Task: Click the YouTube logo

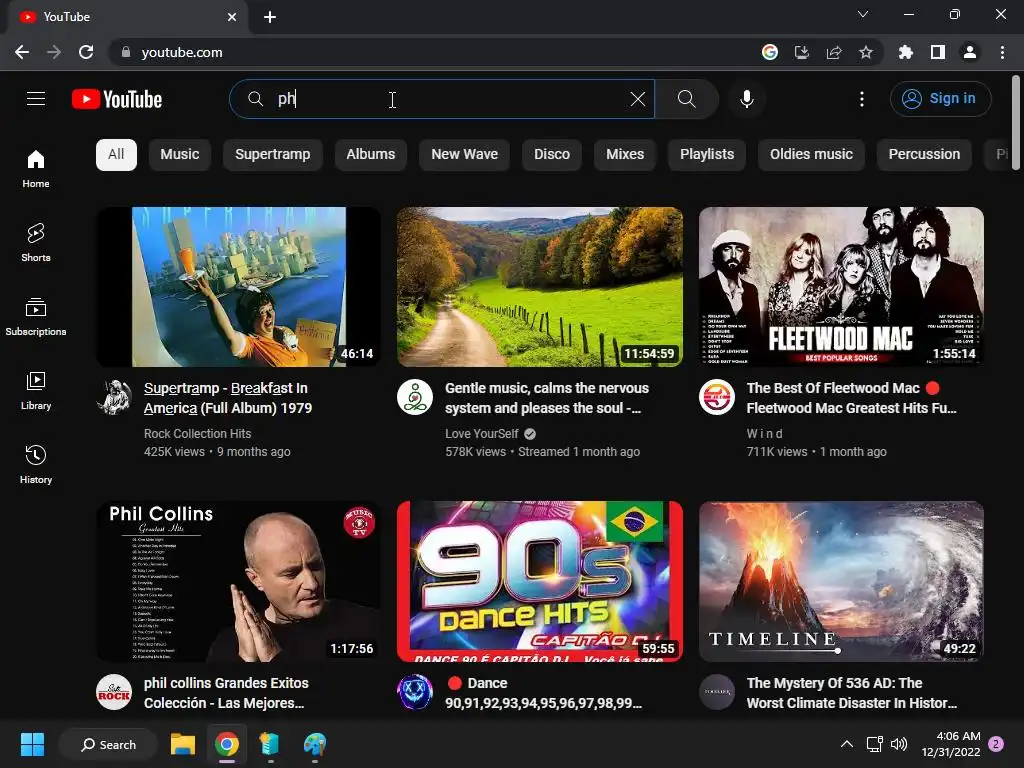Action: (x=117, y=99)
